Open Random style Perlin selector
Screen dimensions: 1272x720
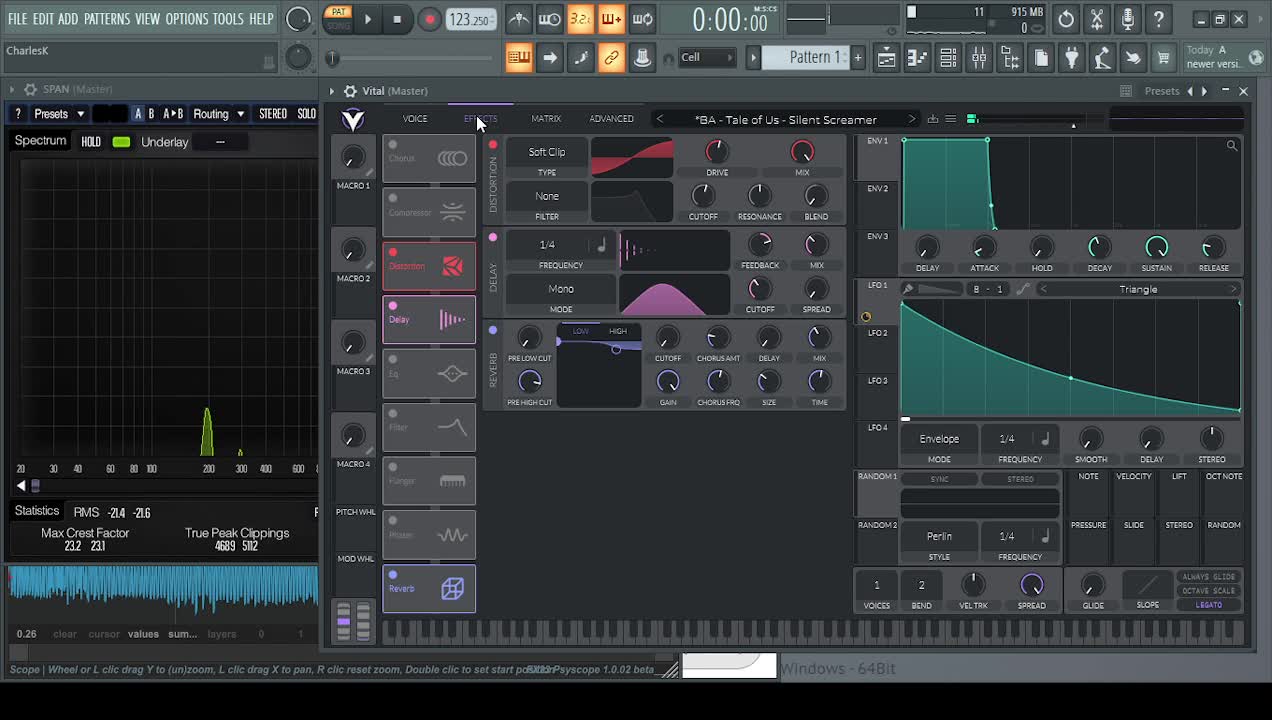pyautogui.click(x=939, y=536)
